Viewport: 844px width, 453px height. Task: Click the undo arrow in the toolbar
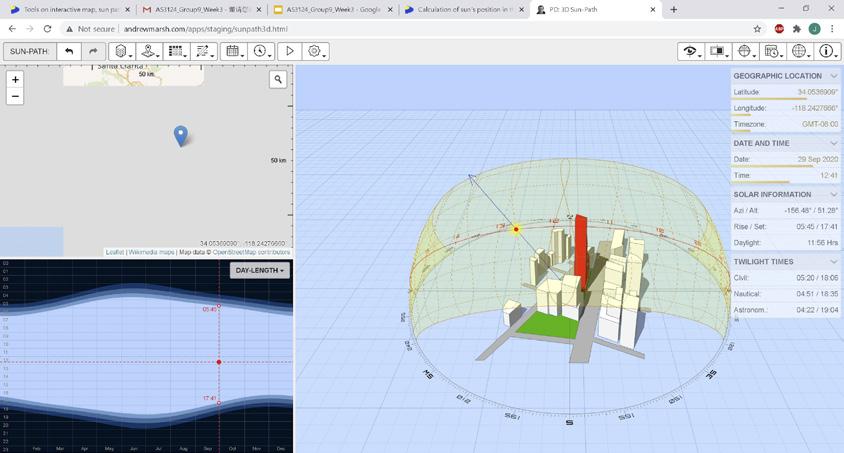[x=69, y=51]
